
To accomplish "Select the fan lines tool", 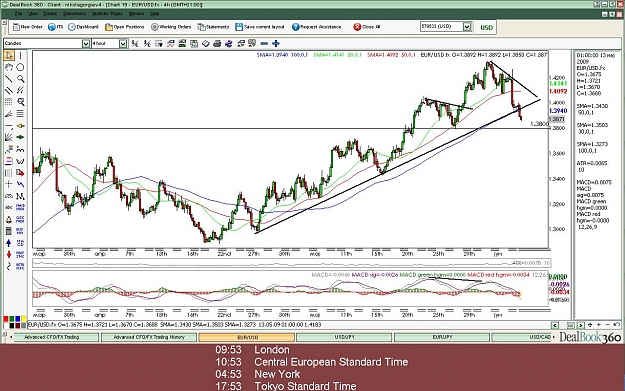I will [x=9, y=137].
